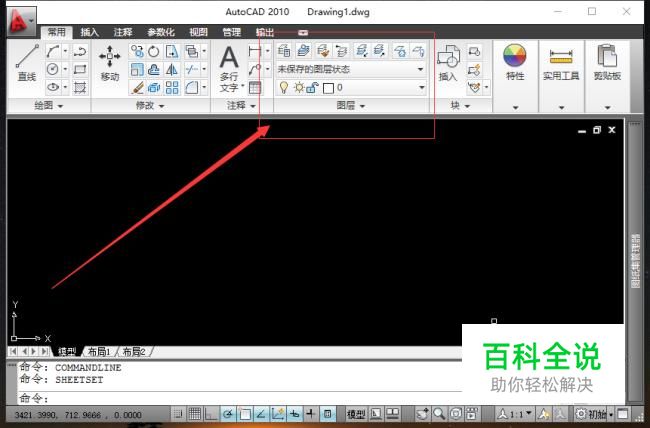Switch to the 布局2 layout tab
Image resolution: width=650 pixels, height=428 pixels.
(x=134, y=352)
